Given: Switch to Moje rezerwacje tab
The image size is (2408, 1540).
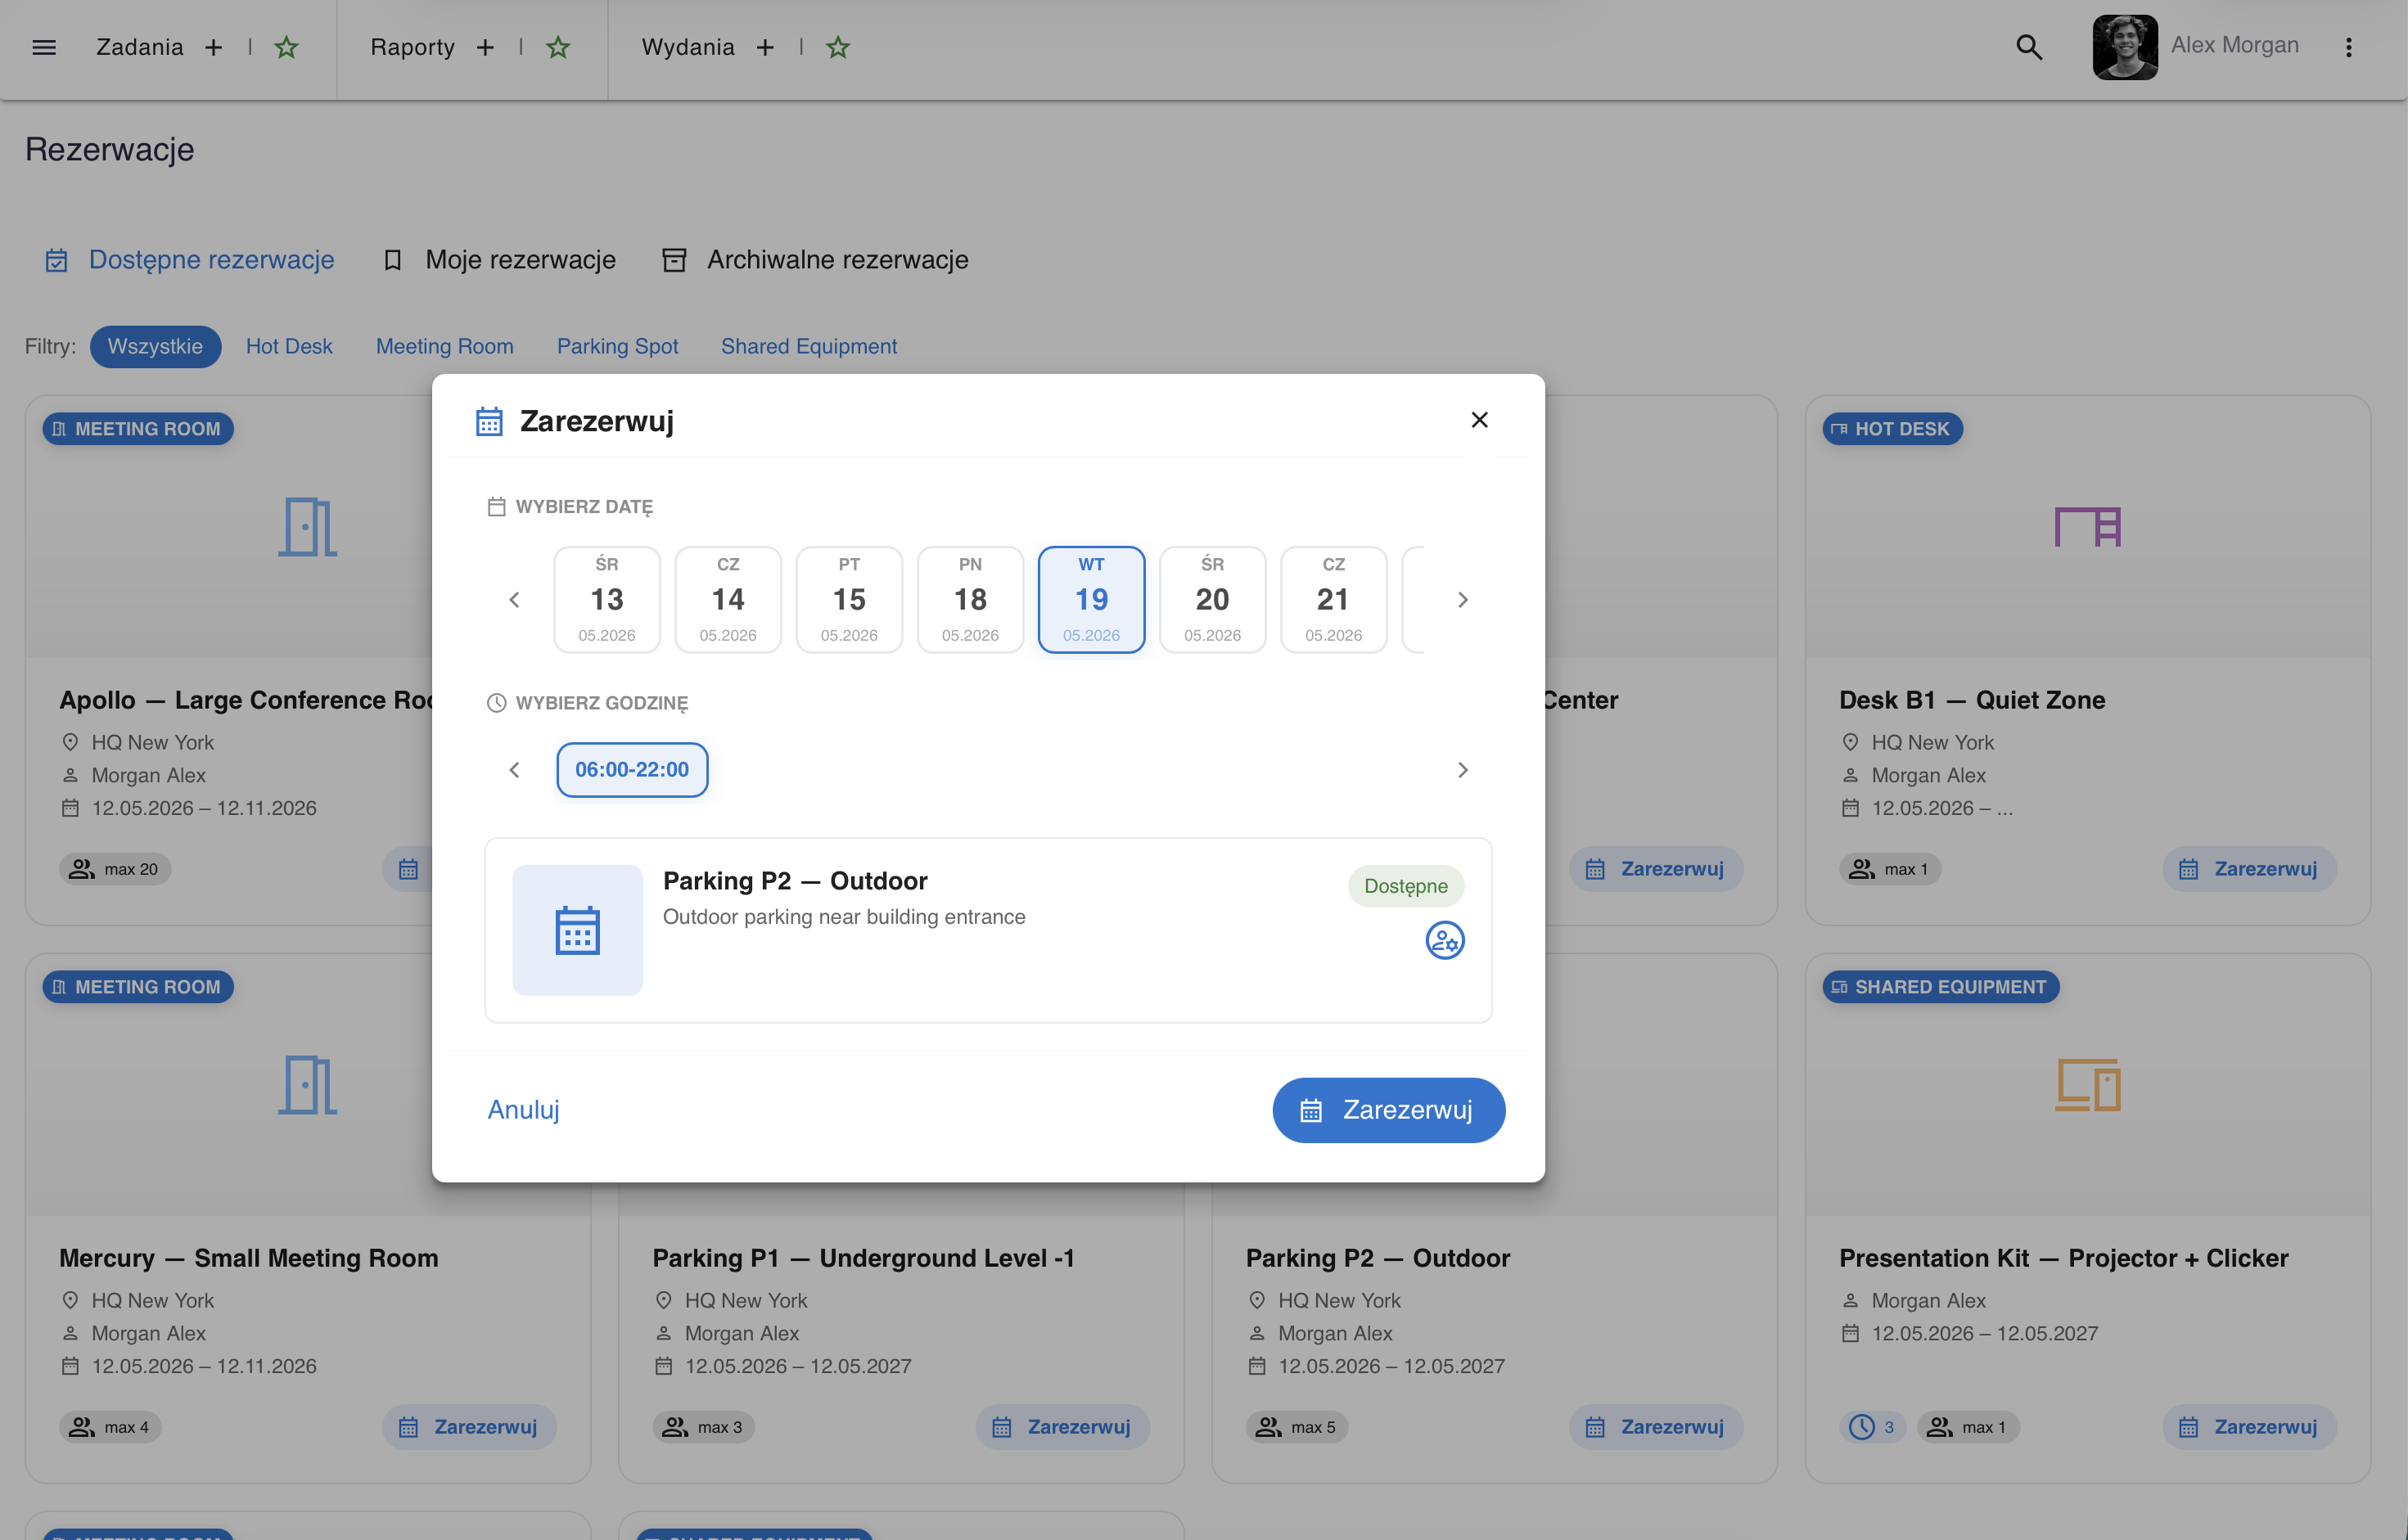Looking at the screenshot, I should coord(500,260).
